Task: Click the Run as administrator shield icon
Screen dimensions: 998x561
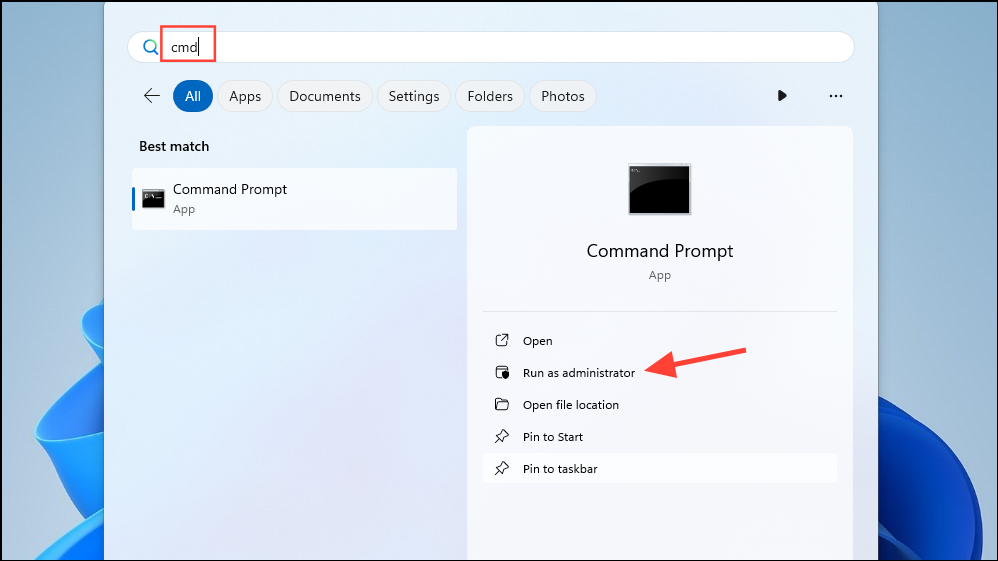Action: coord(502,373)
